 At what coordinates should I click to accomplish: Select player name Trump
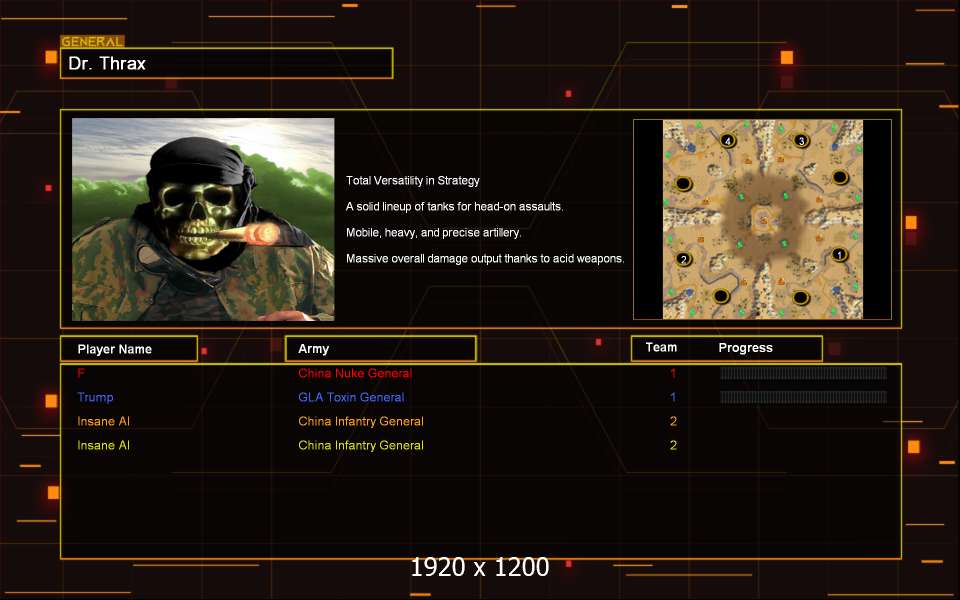click(x=96, y=397)
